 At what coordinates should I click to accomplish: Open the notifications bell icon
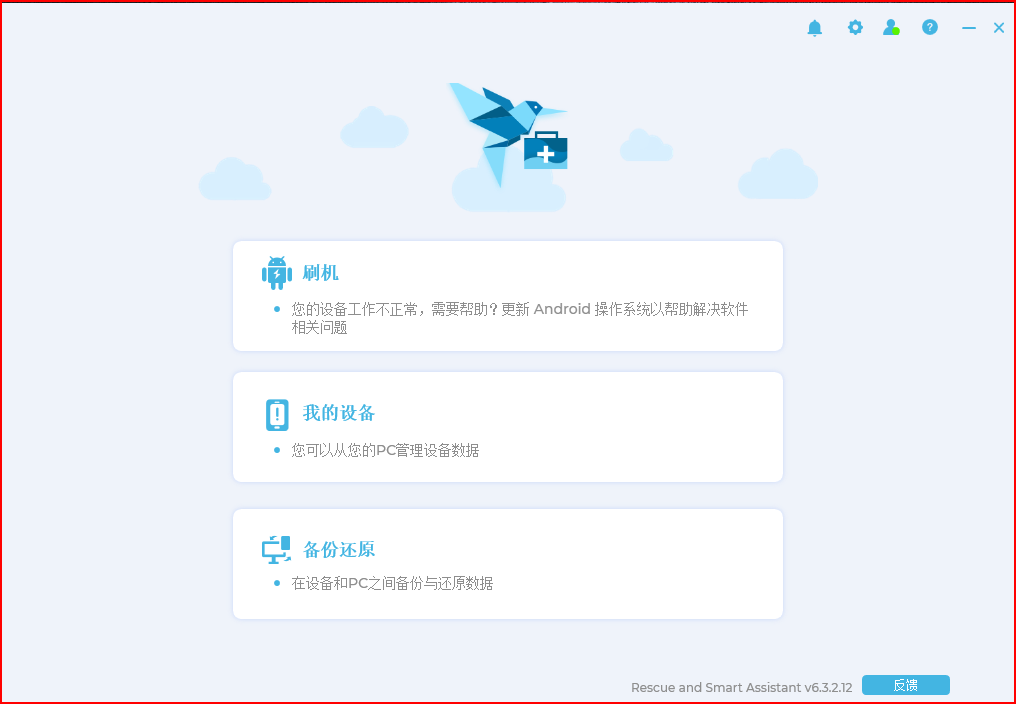point(814,28)
